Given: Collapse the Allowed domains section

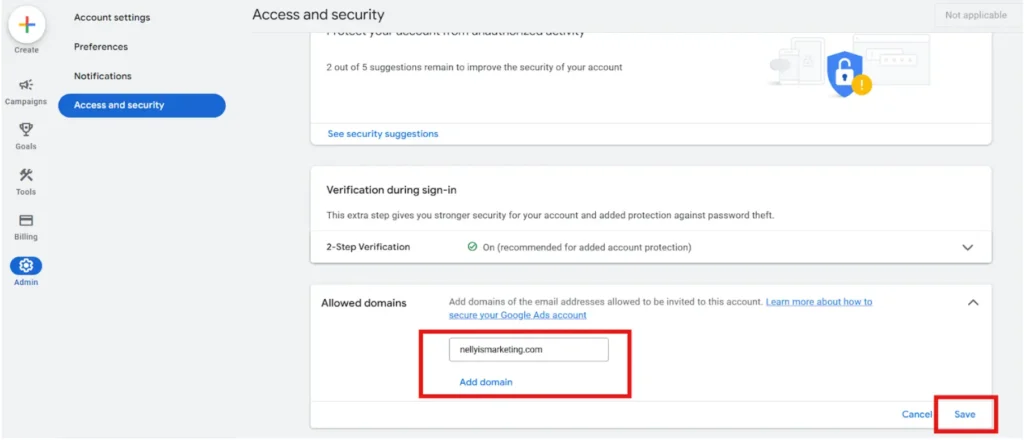Looking at the screenshot, I should click(x=973, y=303).
